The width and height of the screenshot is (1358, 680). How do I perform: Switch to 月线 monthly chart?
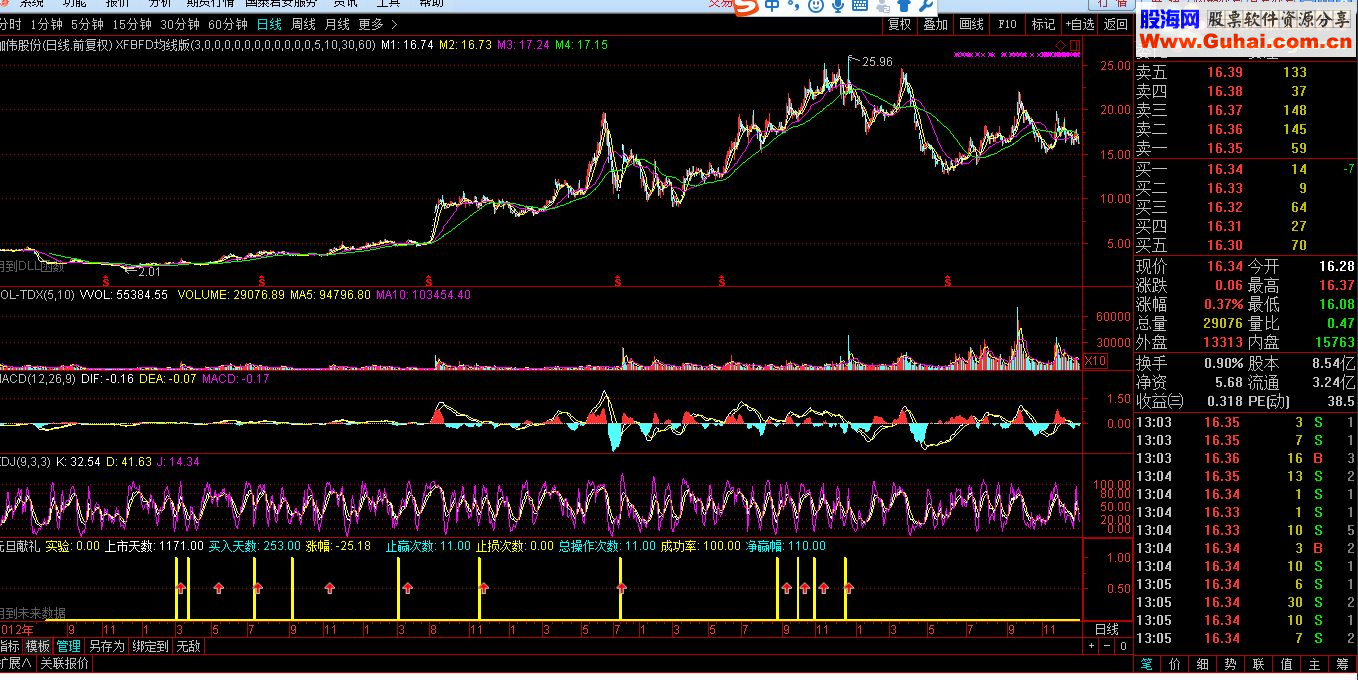coord(337,24)
